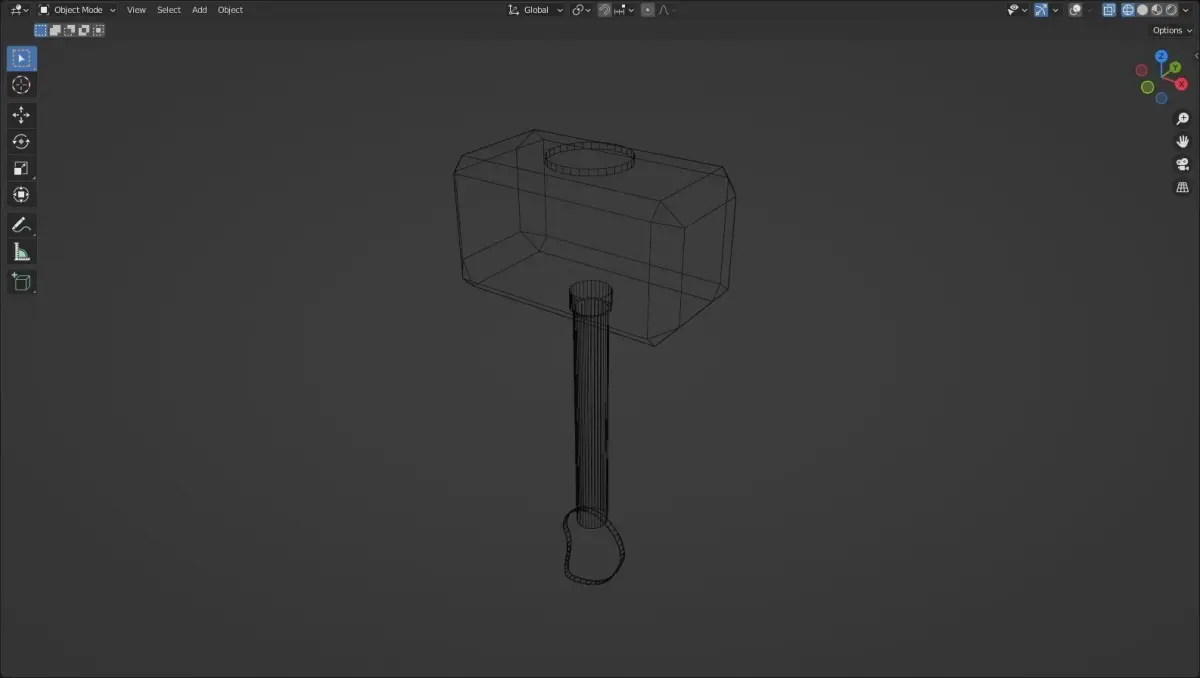Switch to rendered viewport shading
This screenshot has height=678, width=1200.
(1171, 10)
